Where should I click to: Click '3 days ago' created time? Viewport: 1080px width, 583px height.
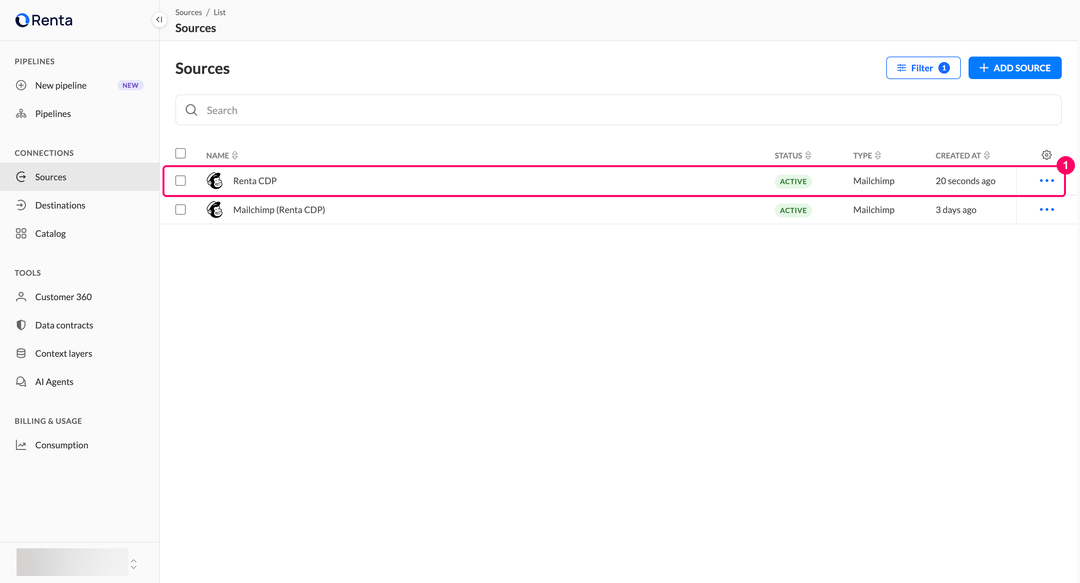955,209
